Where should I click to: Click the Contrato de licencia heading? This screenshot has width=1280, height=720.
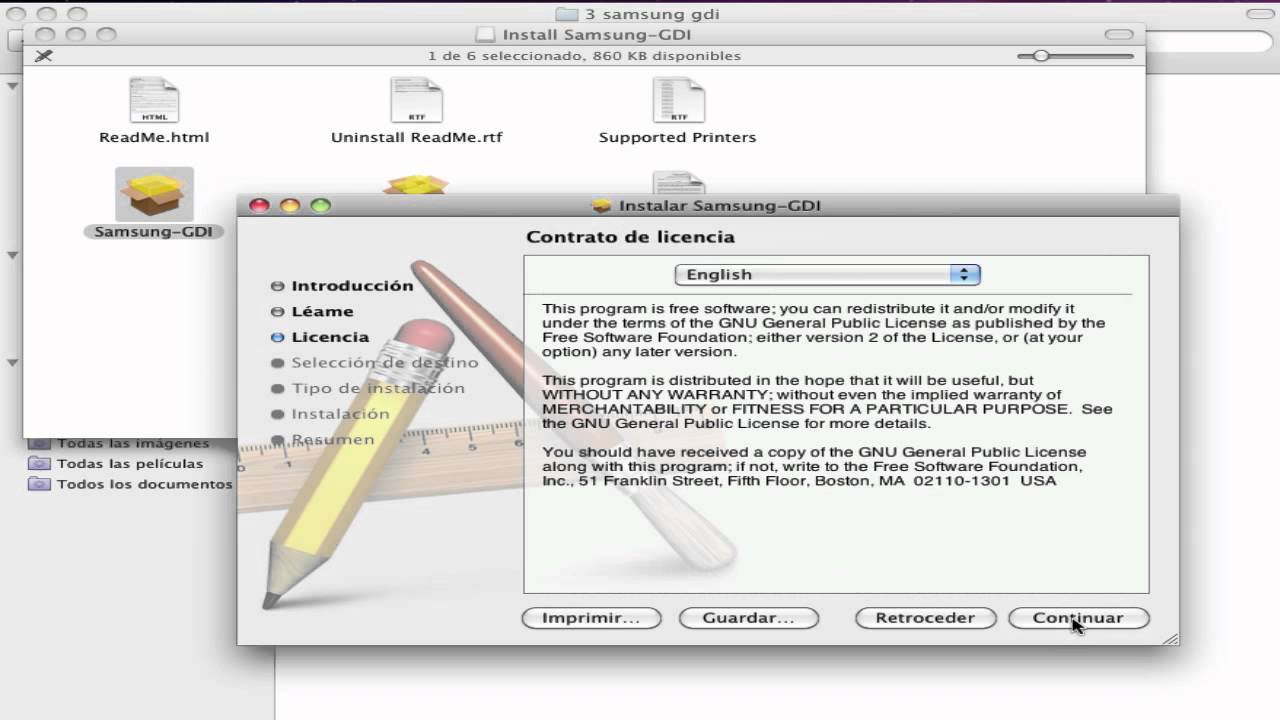tap(631, 238)
